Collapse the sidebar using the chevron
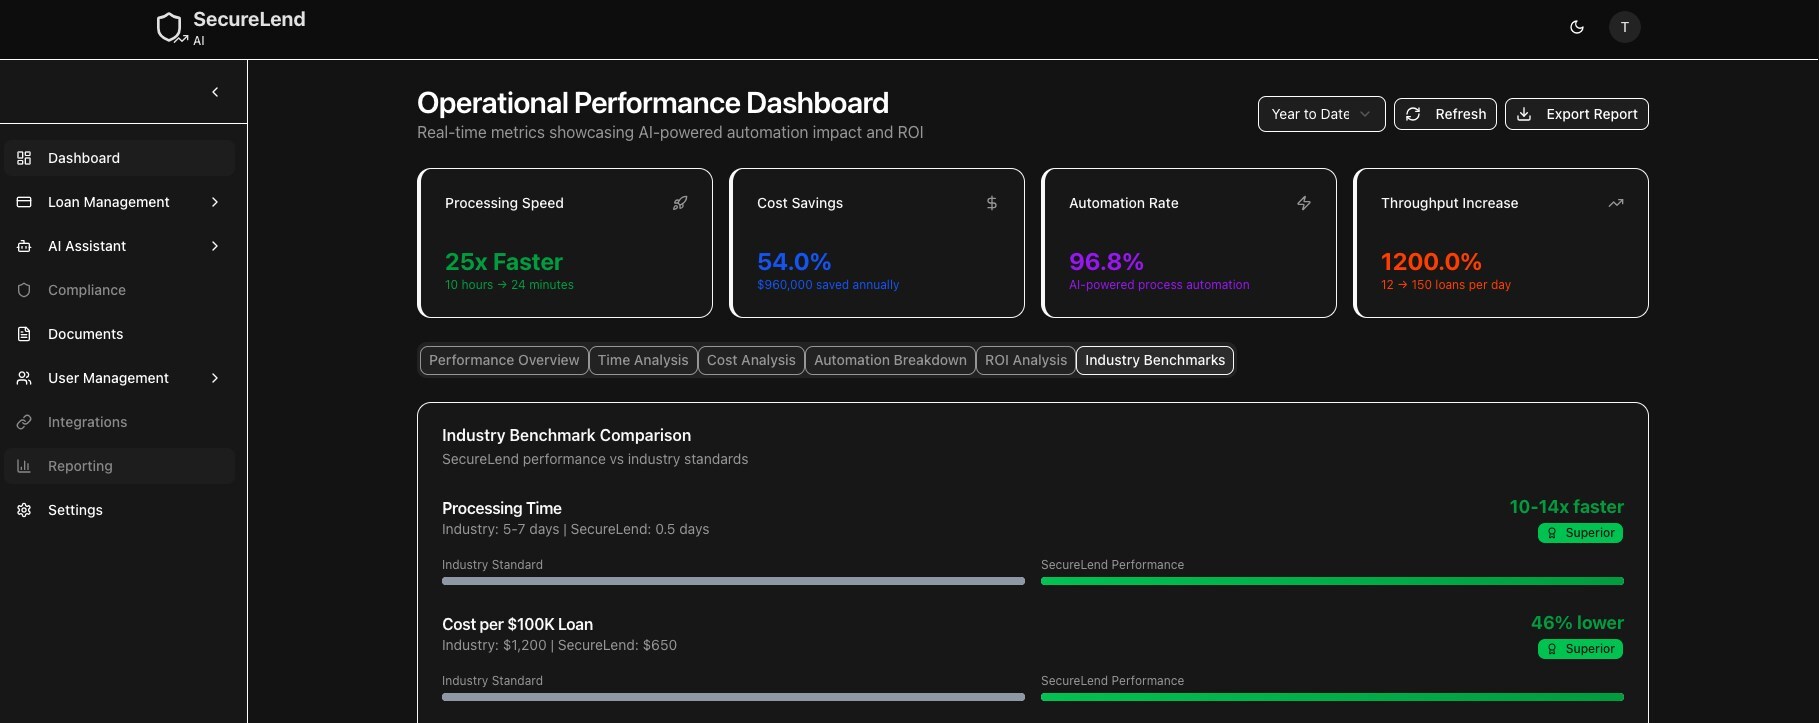The height and width of the screenshot is (723, 1819). tap(215, 92)
